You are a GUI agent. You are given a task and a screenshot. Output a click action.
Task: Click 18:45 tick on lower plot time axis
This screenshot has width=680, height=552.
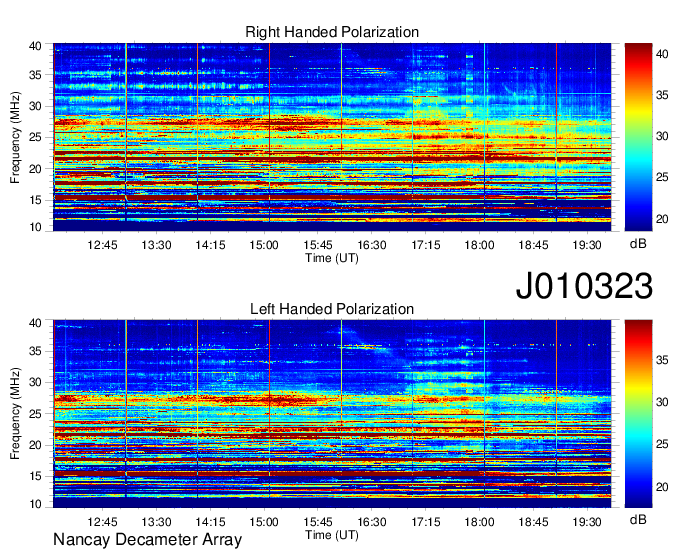coord(533,522)
